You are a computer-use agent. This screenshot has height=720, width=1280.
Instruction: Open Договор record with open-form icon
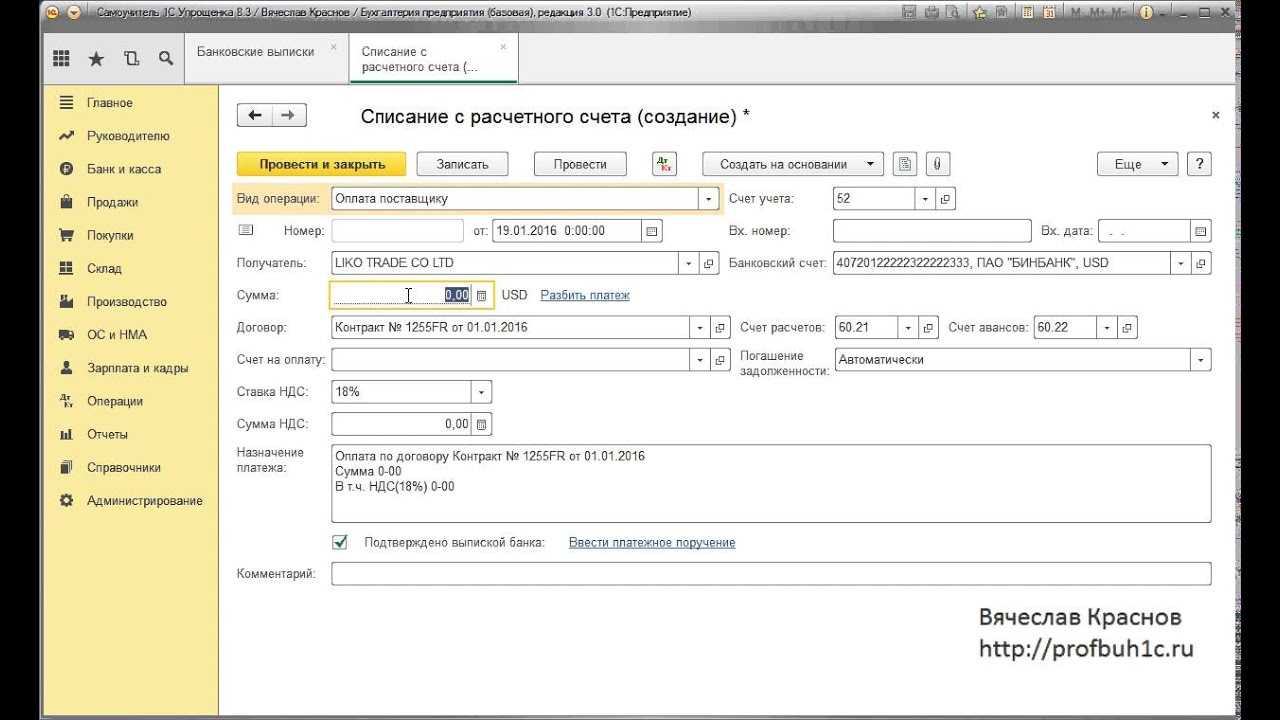pyautogui.click(x=720, y=327)
